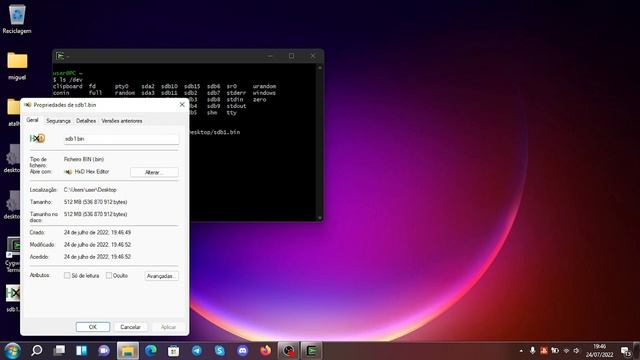This screenshot has height=360, width=640.
Task: Click the Alterar... button
Action: (154, 172)
